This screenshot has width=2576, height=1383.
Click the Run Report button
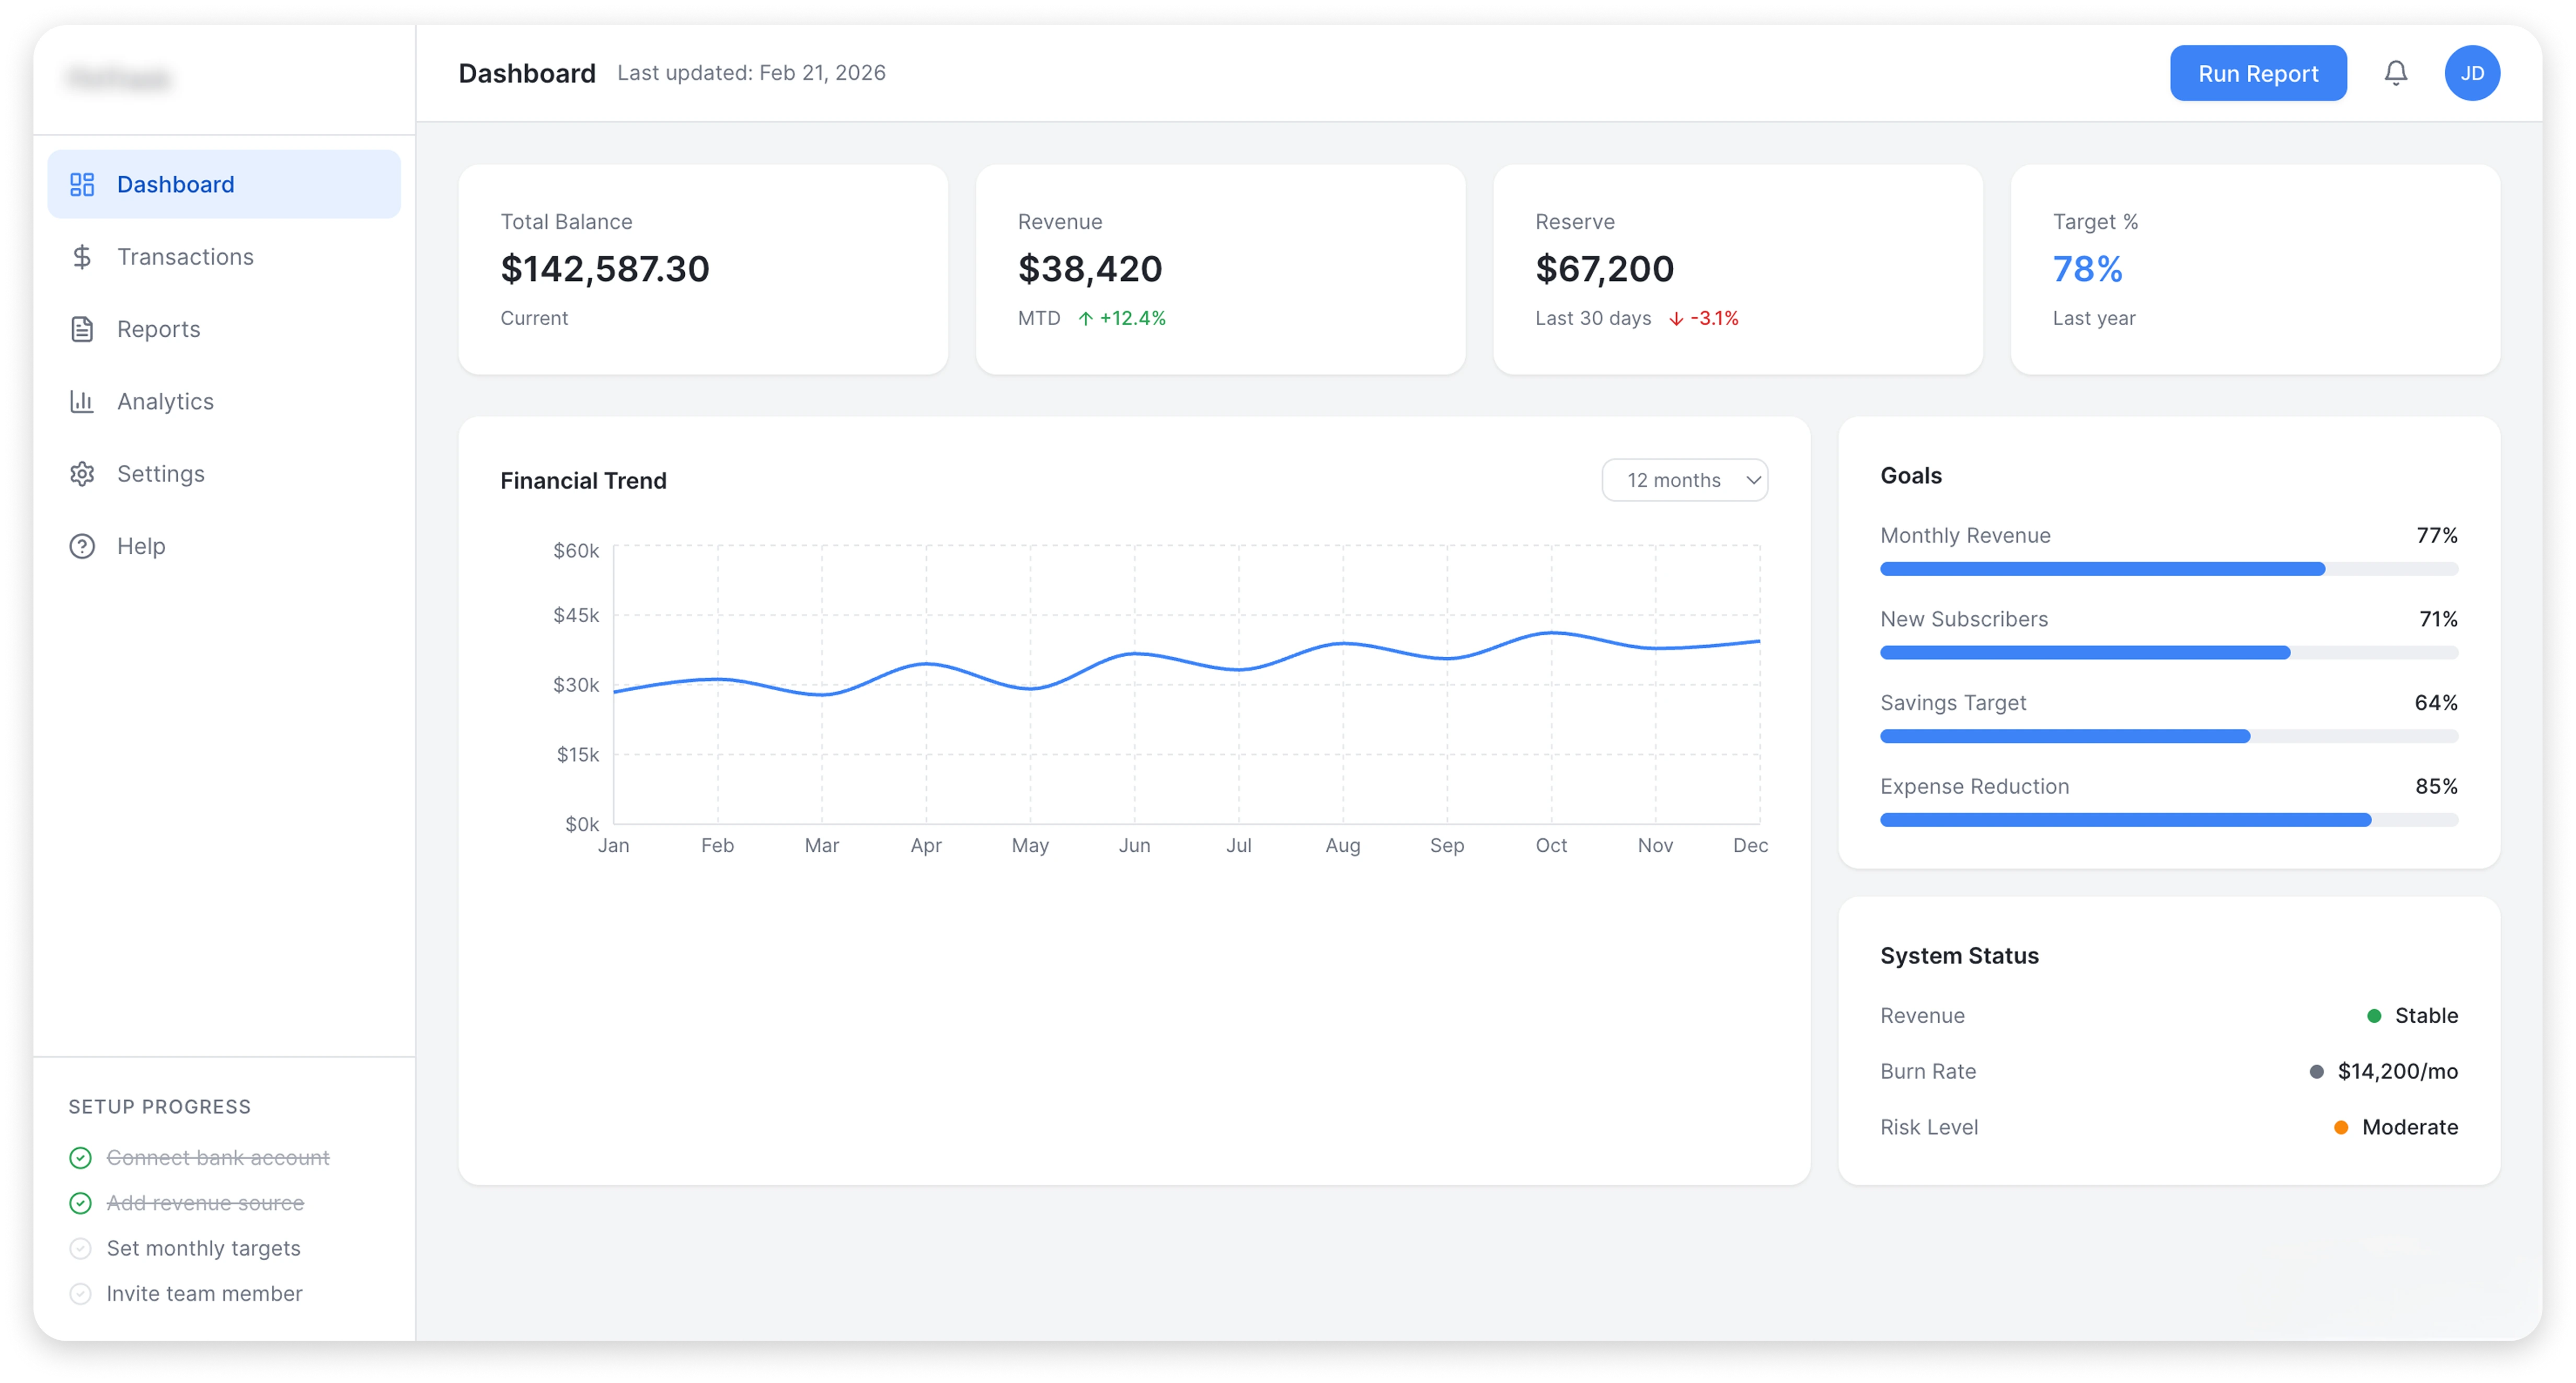click(x=2258, y=73)
